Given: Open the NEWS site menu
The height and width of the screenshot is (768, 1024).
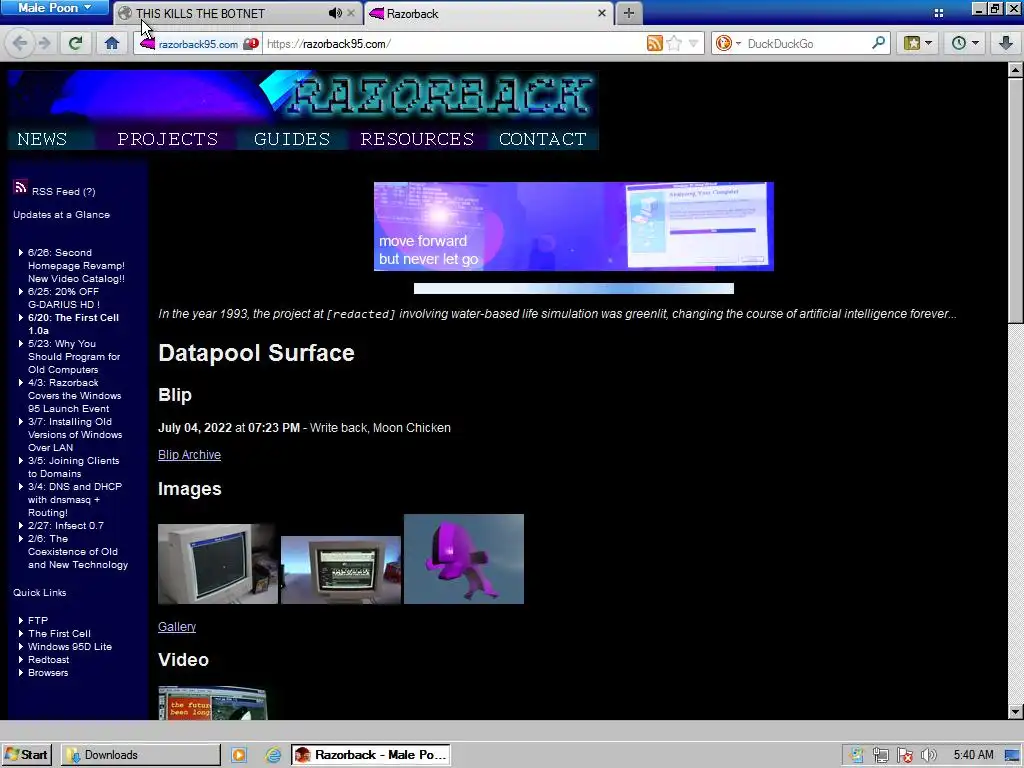Looking at the screenshot, I should pos(42,139).
